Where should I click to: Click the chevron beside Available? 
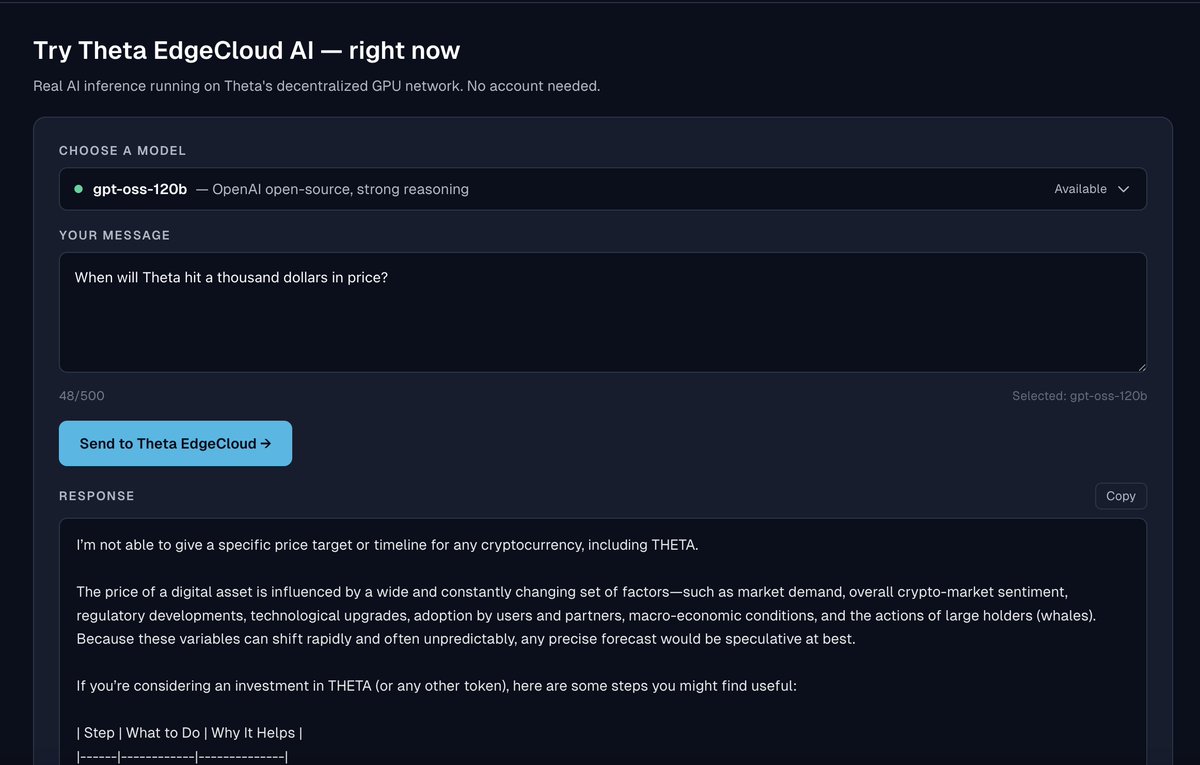(1123, 189)
